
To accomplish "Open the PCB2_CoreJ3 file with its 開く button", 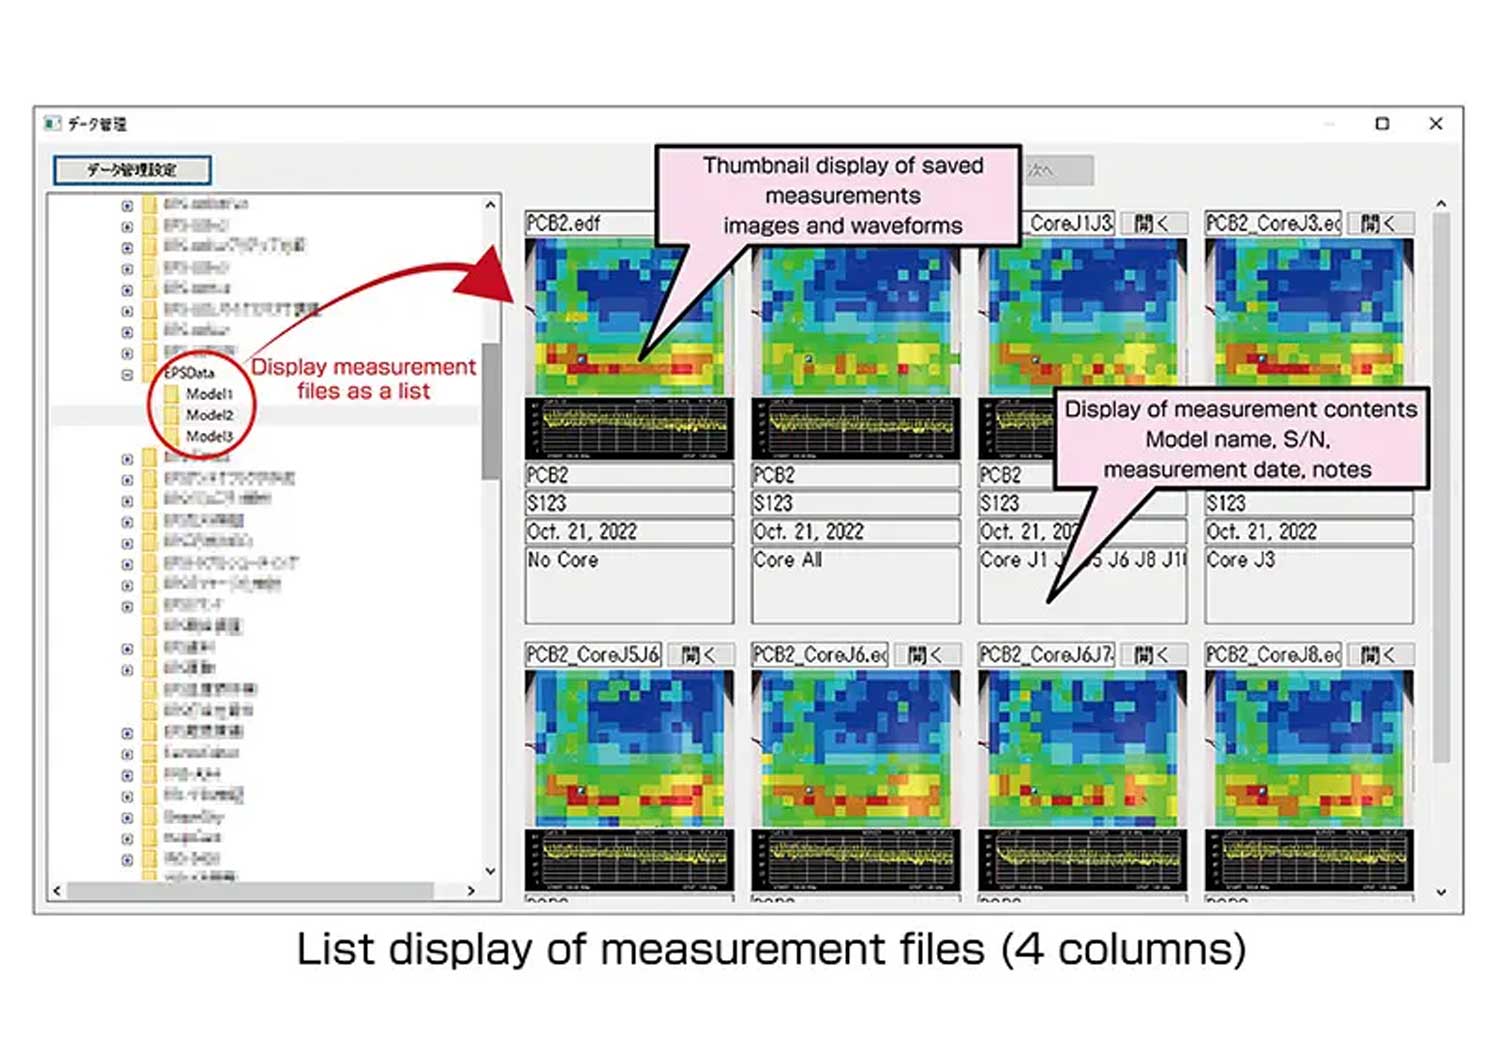I will 1380,223.
